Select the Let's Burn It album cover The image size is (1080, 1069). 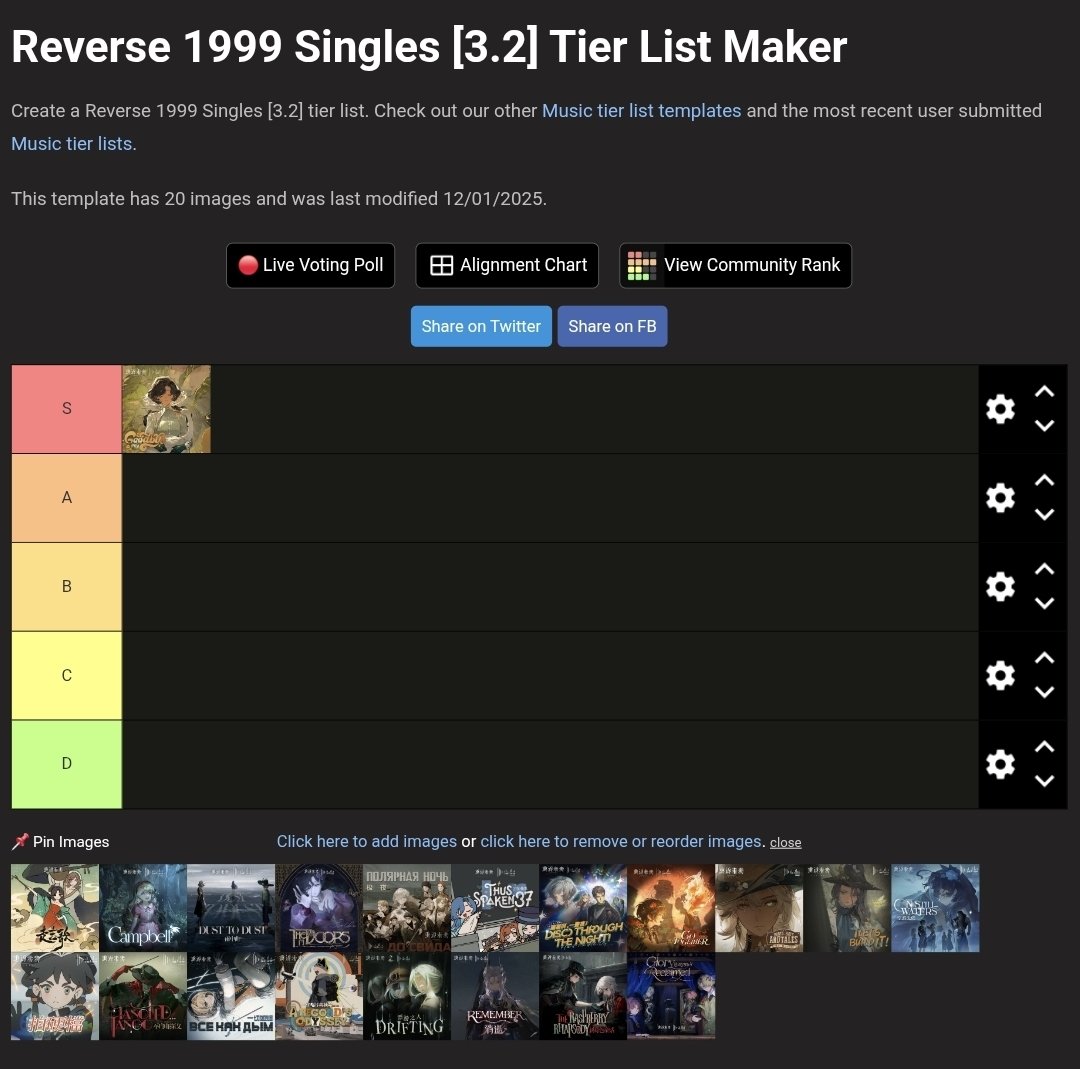tap(847, 908)
